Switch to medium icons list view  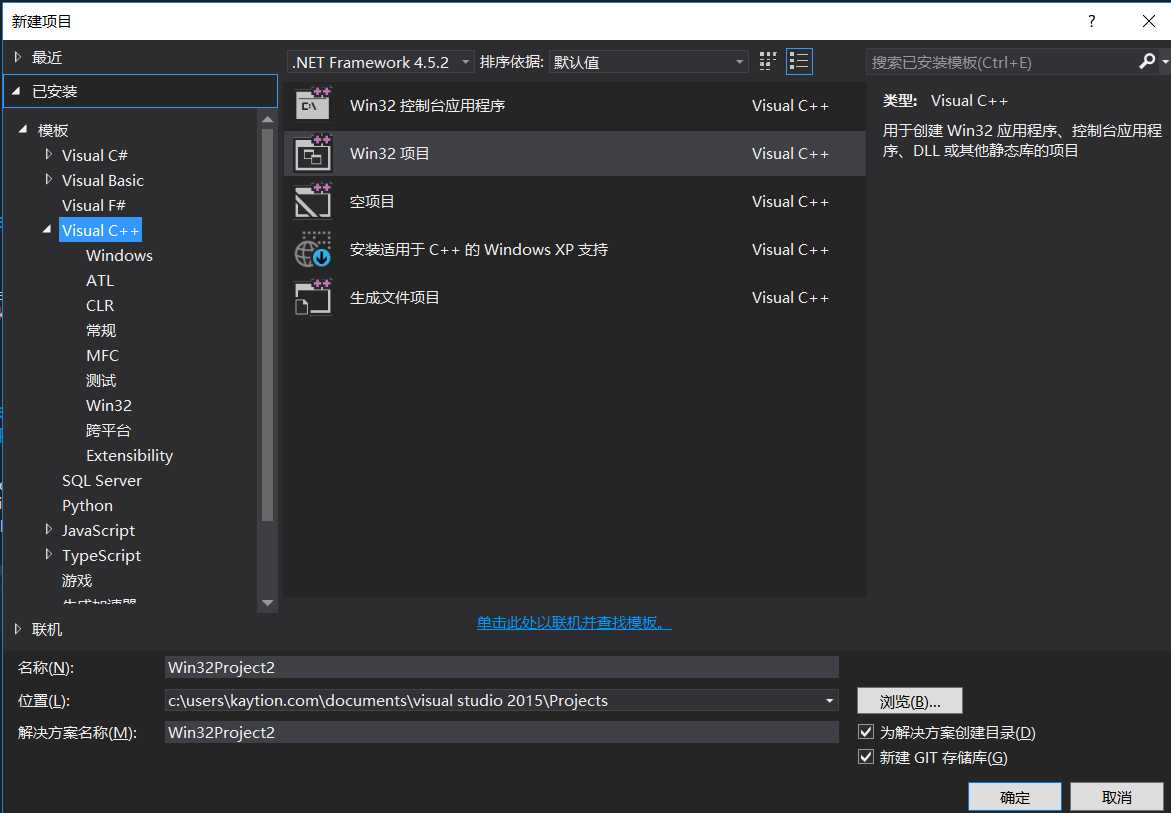pyautogui.click(x=799, y=62)
